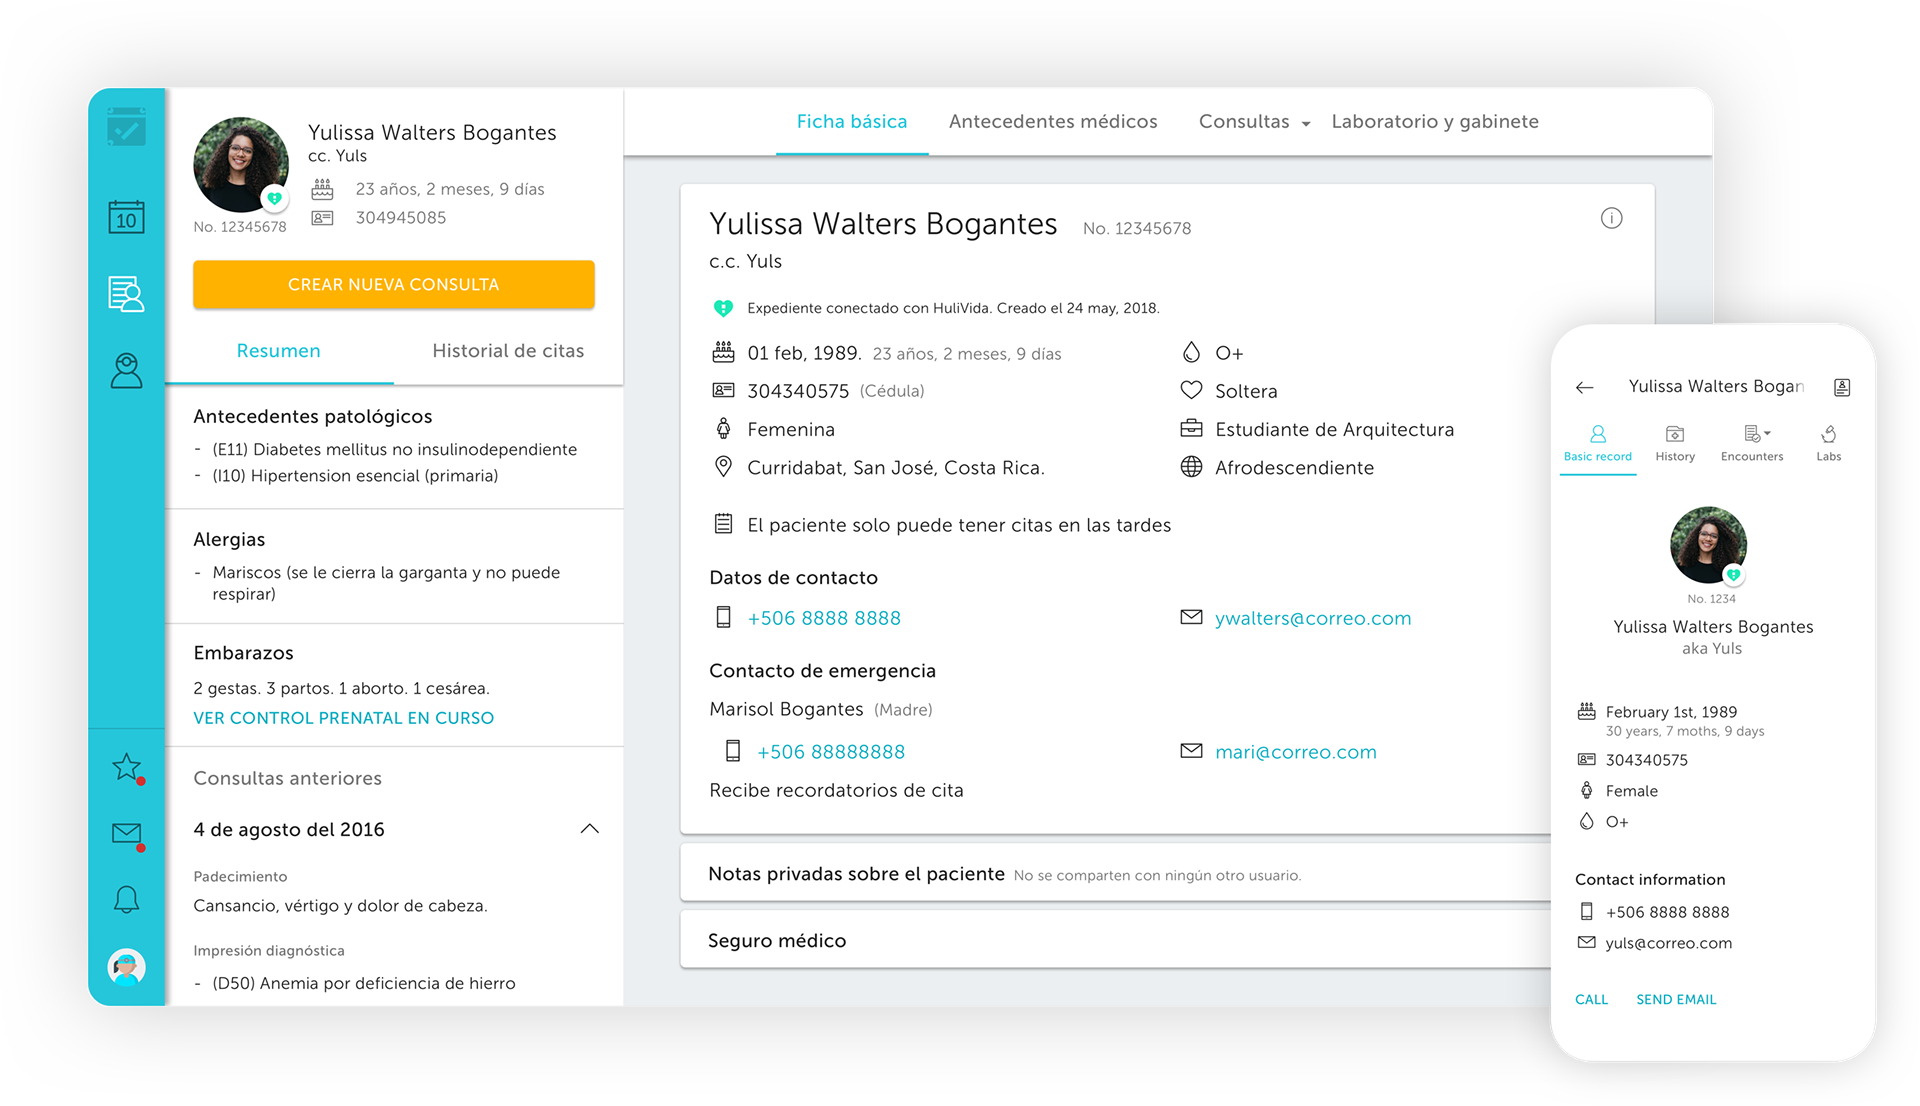The width and height of the screenshot is (1920, 1106).
Task: Click patient photo in left panel
Action: click(241, 165)
